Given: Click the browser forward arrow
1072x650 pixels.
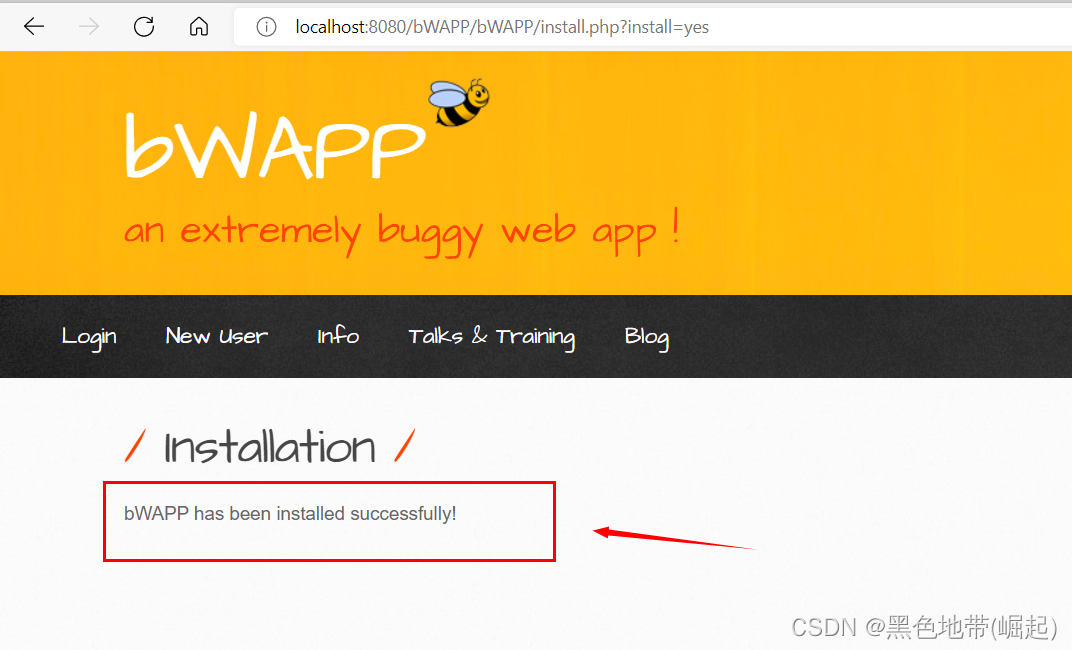Looking at the screenshot, I should point(89,27).
